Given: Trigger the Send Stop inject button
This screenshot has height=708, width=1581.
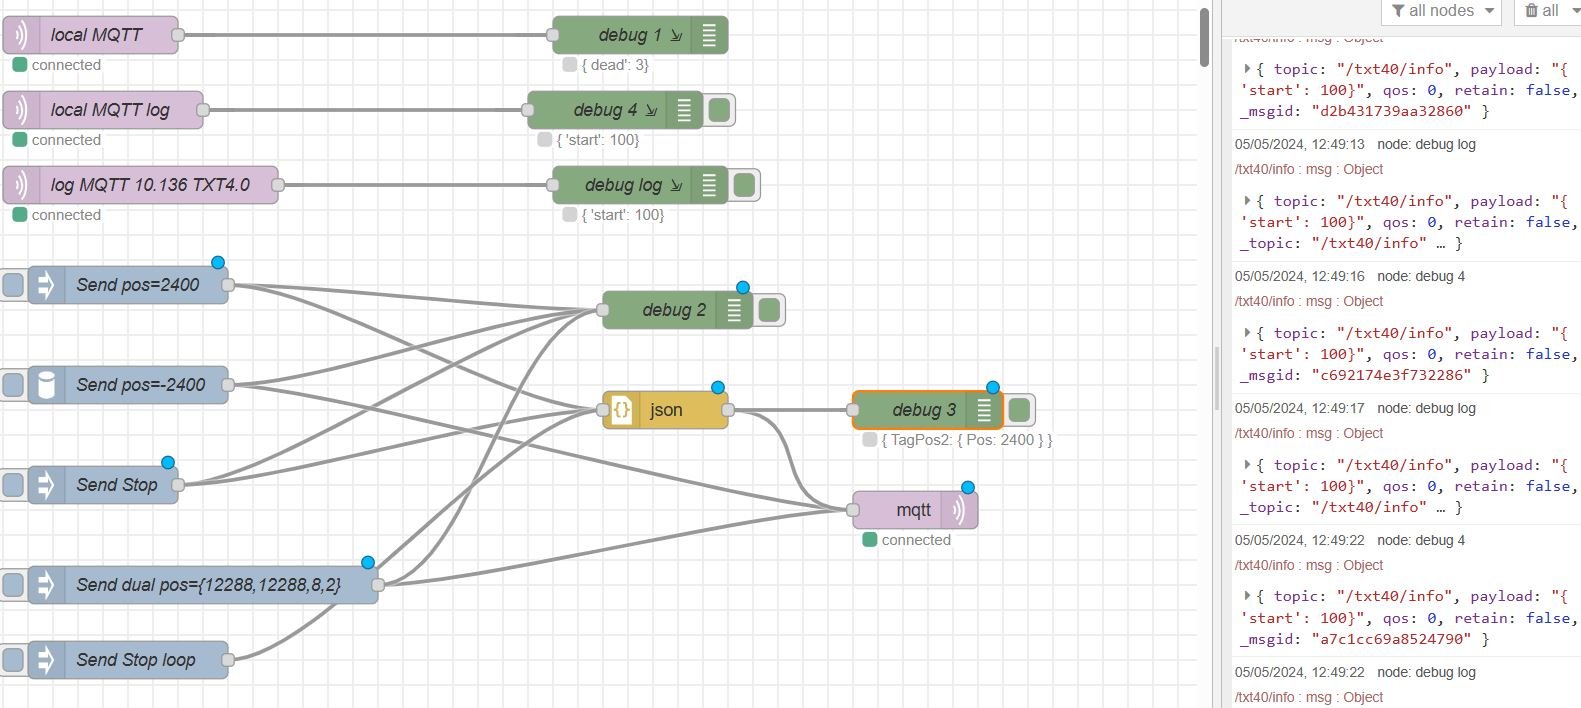Looking at the screenshot, I should (13, 485).
